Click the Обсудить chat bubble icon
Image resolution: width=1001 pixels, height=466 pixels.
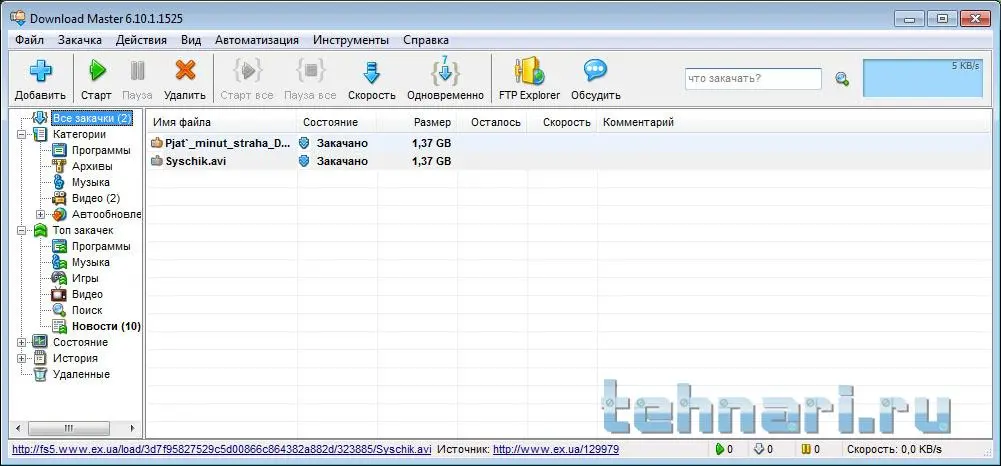pyautogui.click(x=596, y=70)
